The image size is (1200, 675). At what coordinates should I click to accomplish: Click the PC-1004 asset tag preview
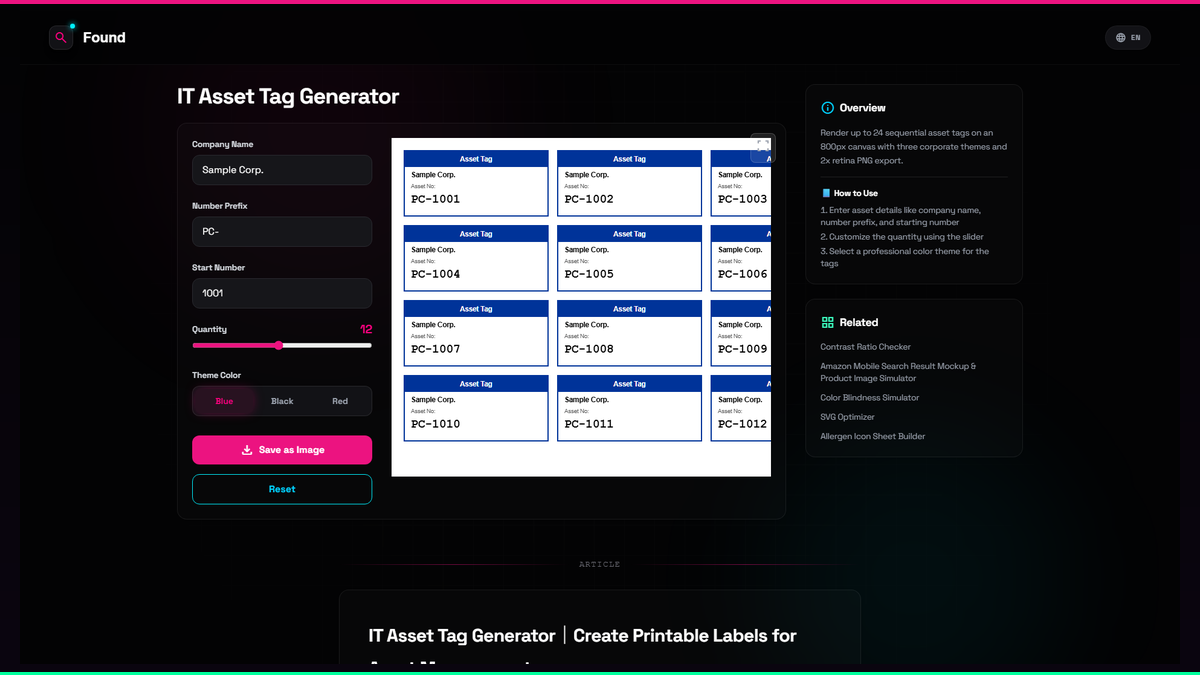pos(476,258)
